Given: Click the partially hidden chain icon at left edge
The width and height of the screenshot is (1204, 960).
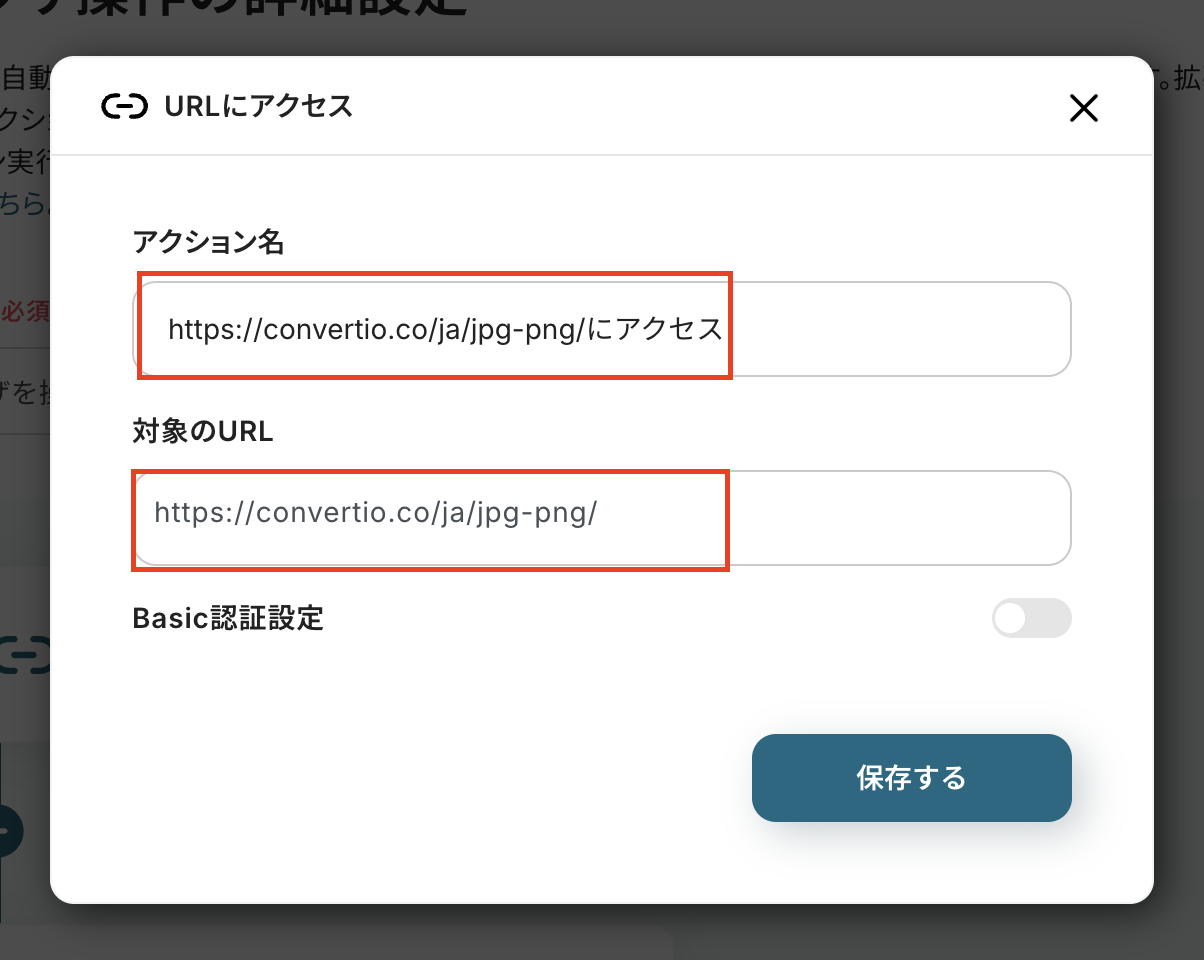Looking at the screenshot, I should coord(24,655).
